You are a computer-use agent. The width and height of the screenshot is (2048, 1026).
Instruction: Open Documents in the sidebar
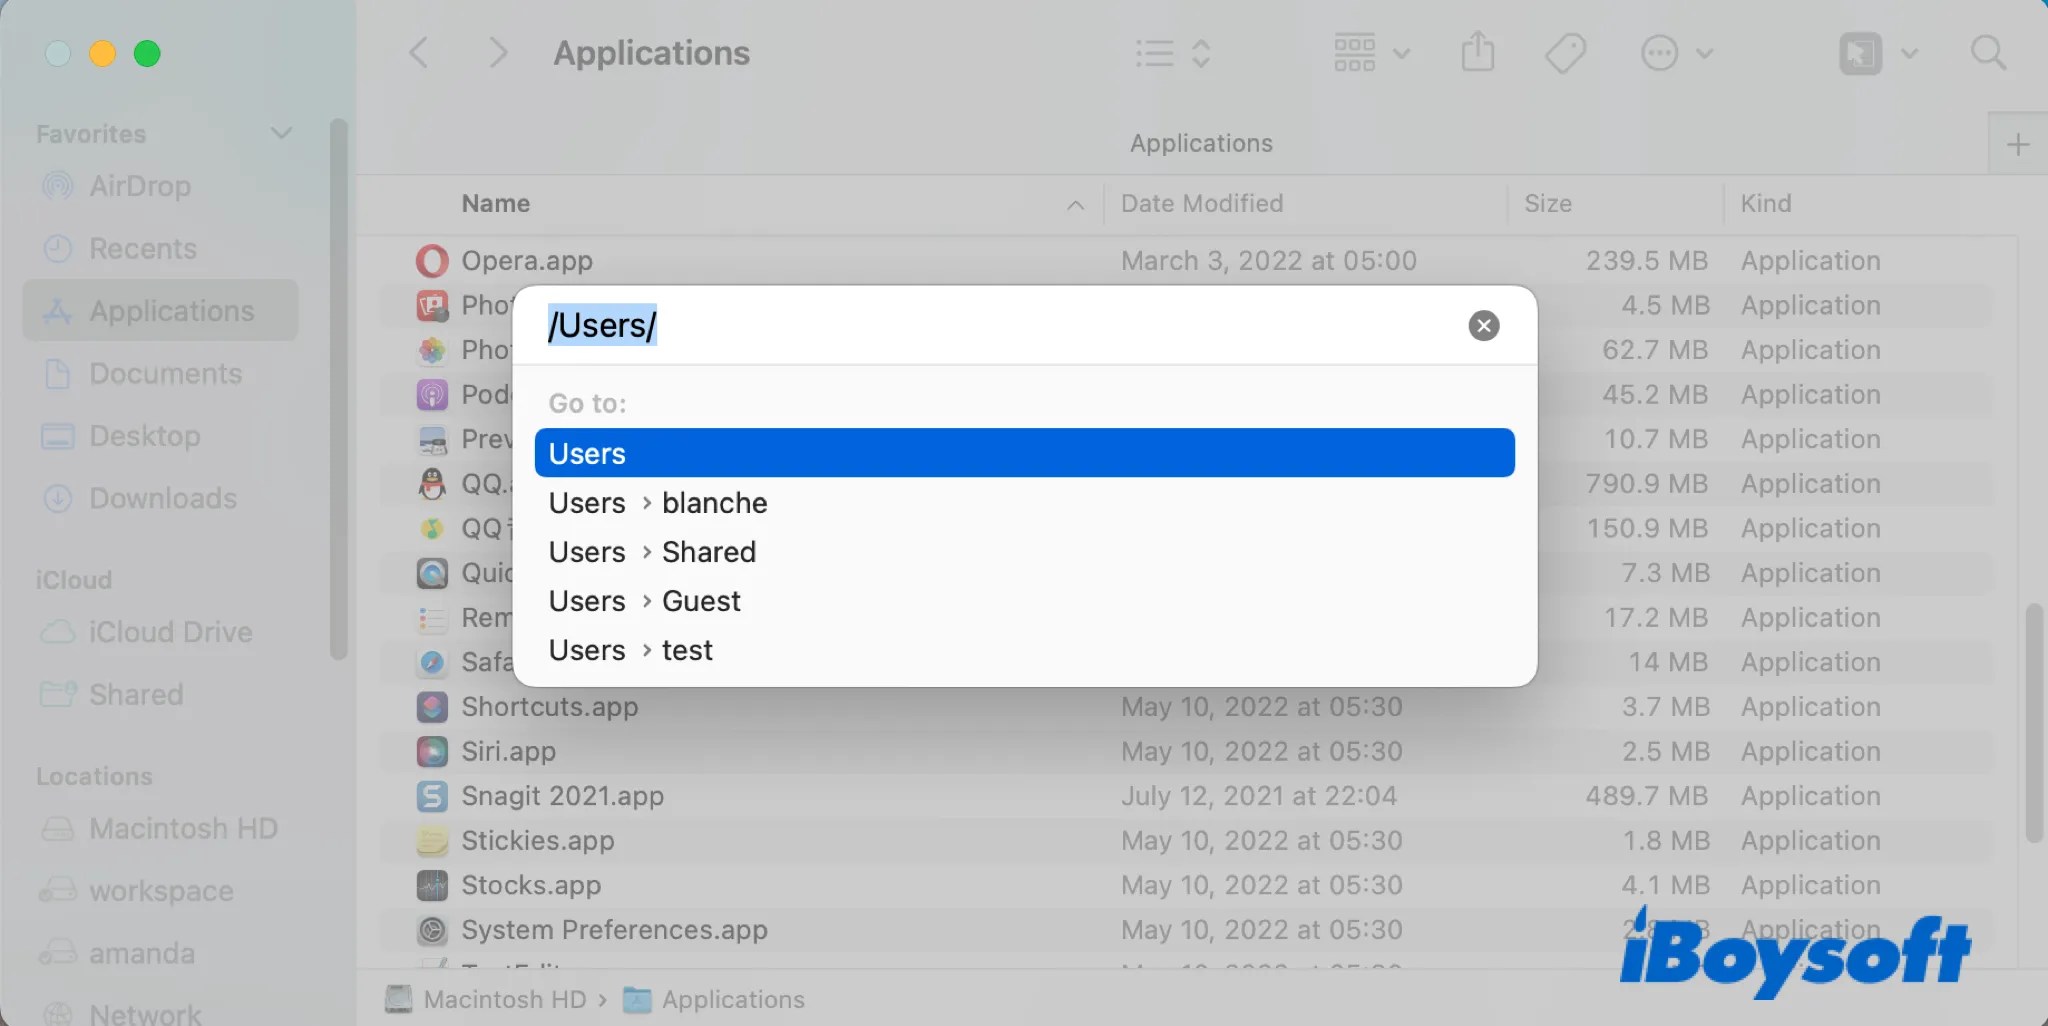(160, 373)
